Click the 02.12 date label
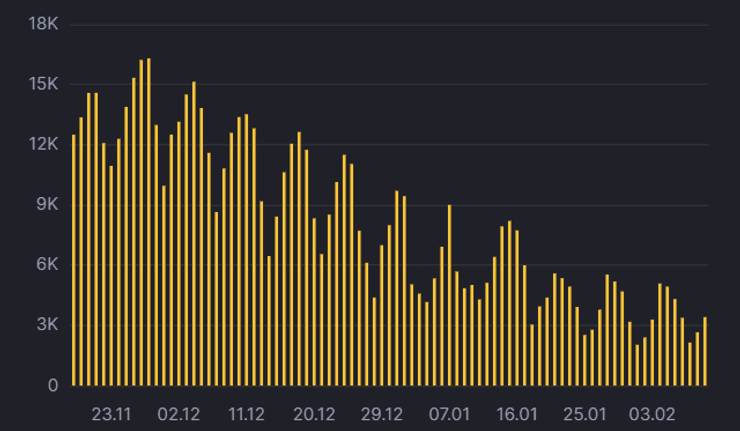 [x=179, y=414]
